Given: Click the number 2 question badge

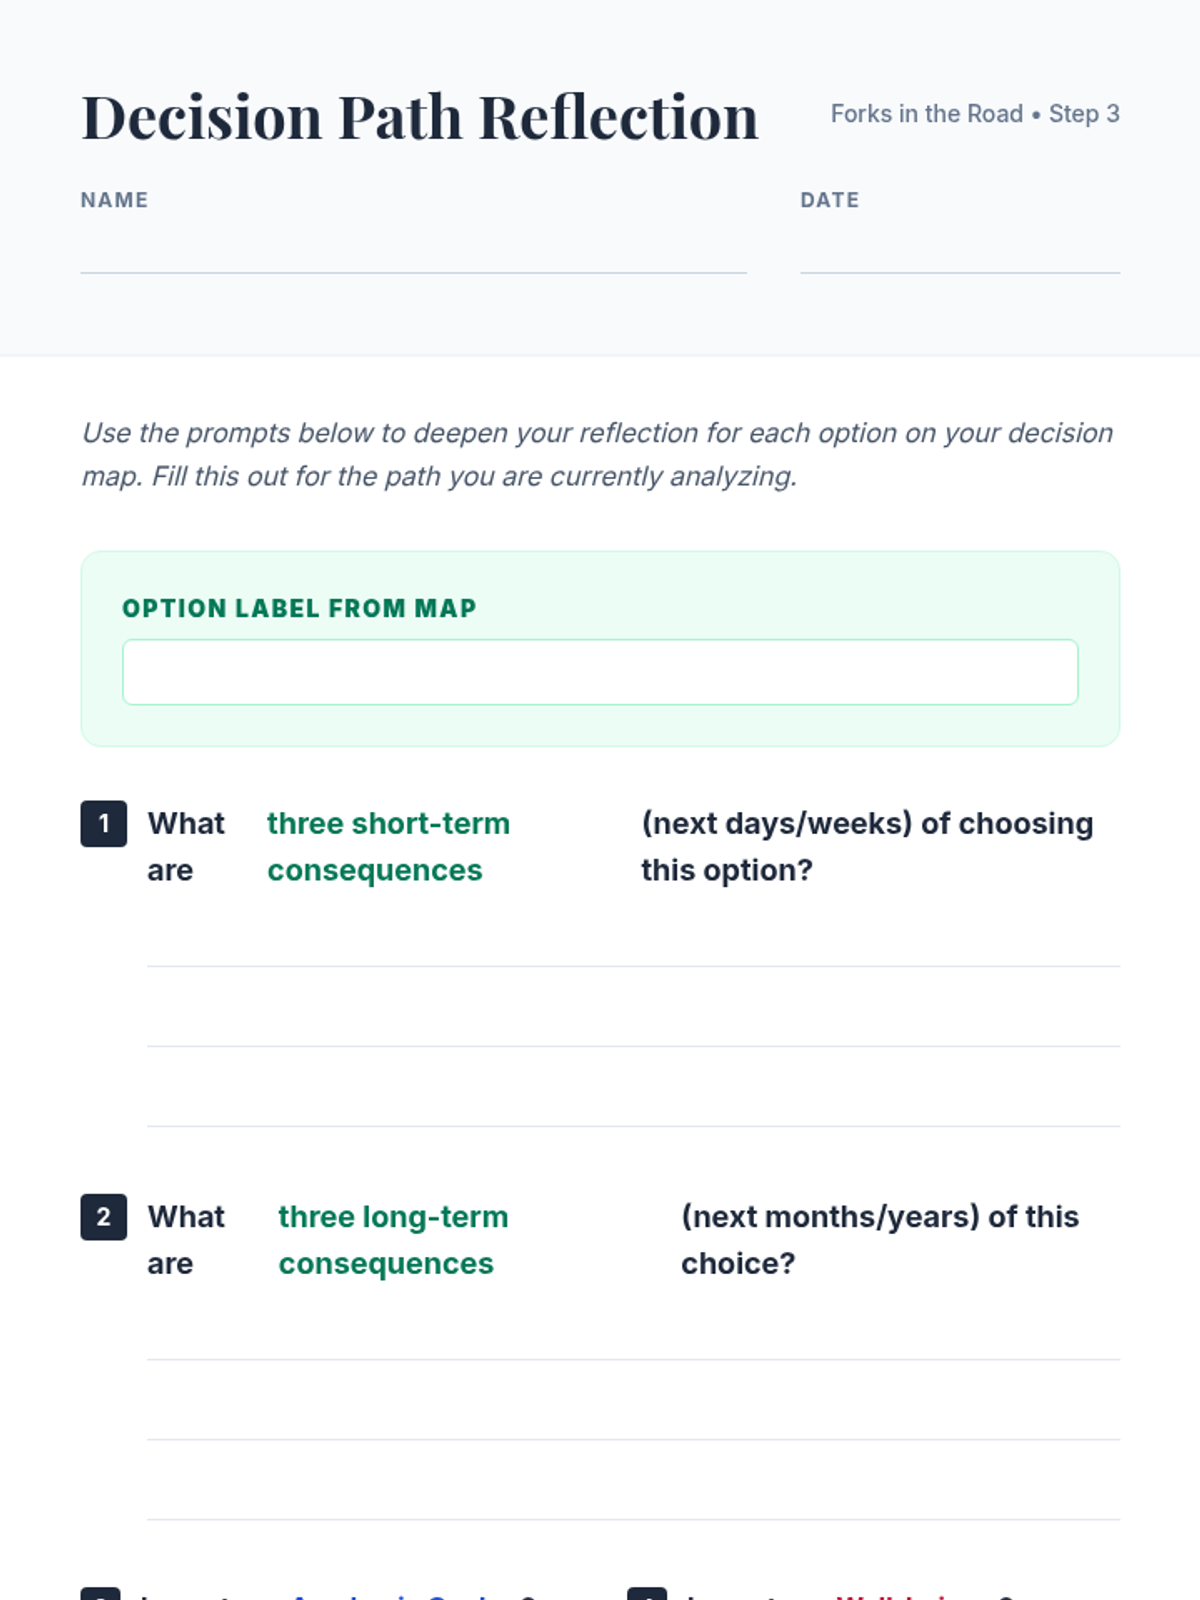Looking at the screenshot, I should [x=103, y=1217].
